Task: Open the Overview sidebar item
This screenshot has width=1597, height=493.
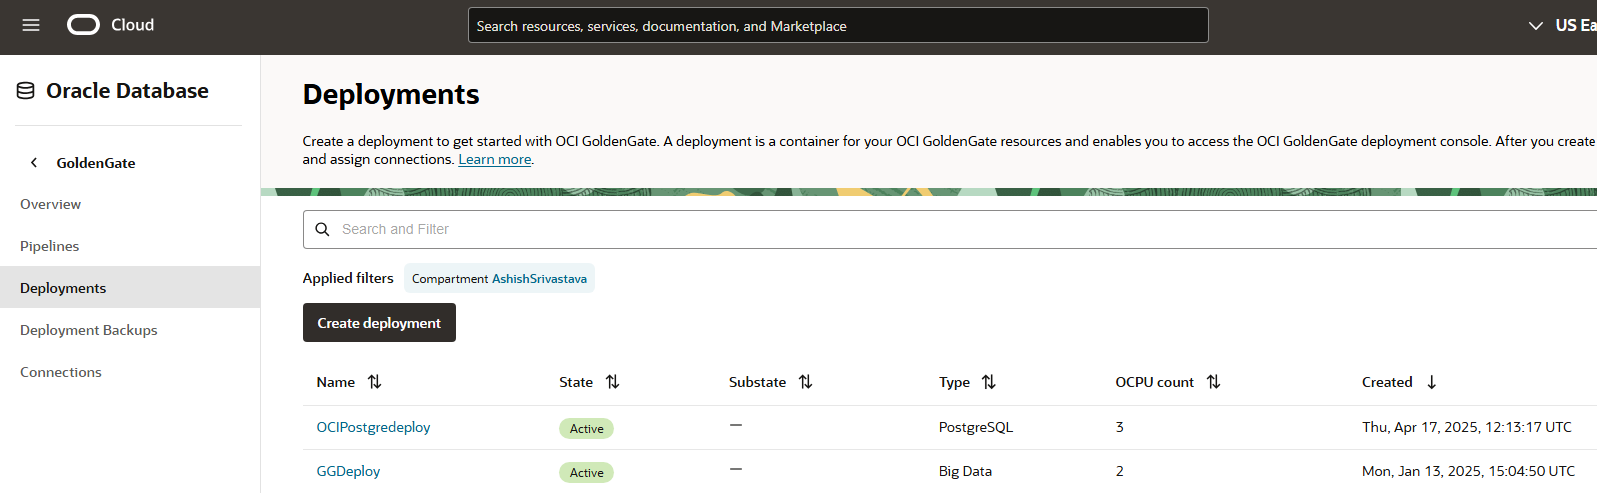Action: (51, 204)
